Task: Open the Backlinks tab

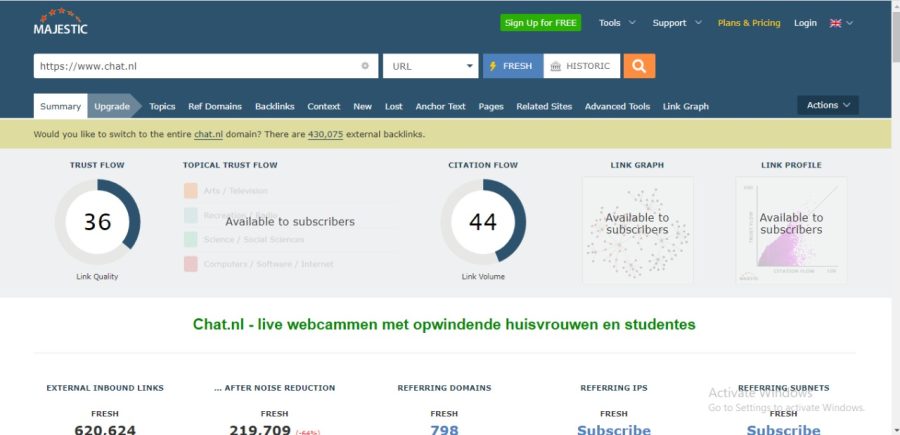Action: 274,106
